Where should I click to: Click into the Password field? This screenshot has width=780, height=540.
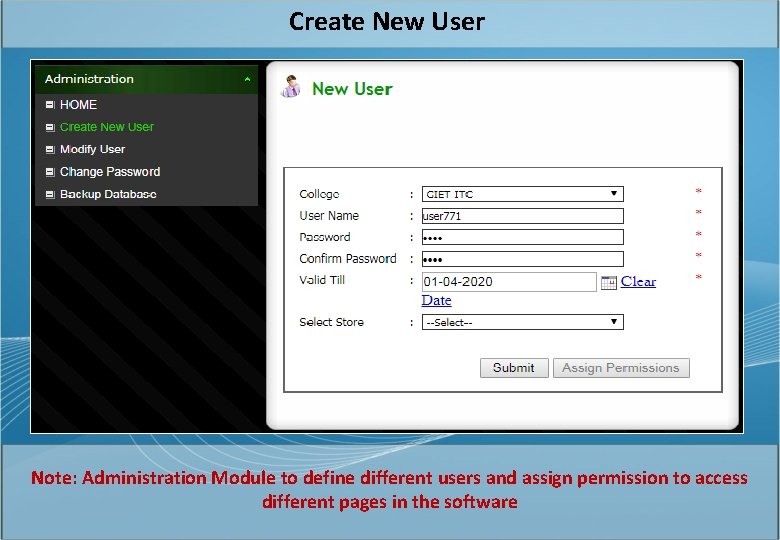click(x=522, y=237)
